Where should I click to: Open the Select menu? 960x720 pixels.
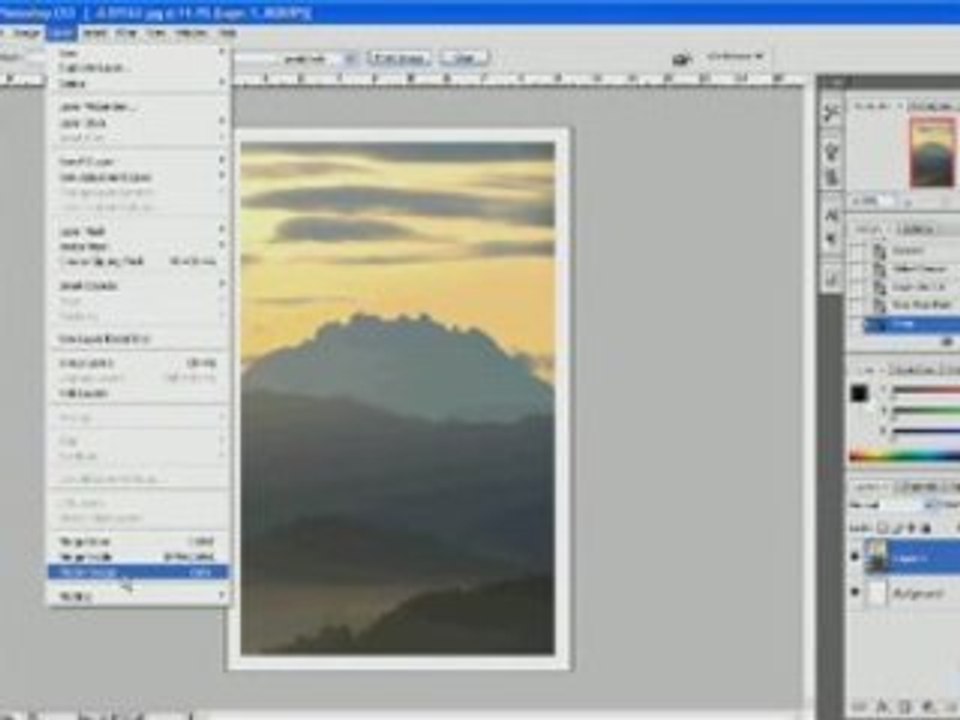(x=95, y=32)
